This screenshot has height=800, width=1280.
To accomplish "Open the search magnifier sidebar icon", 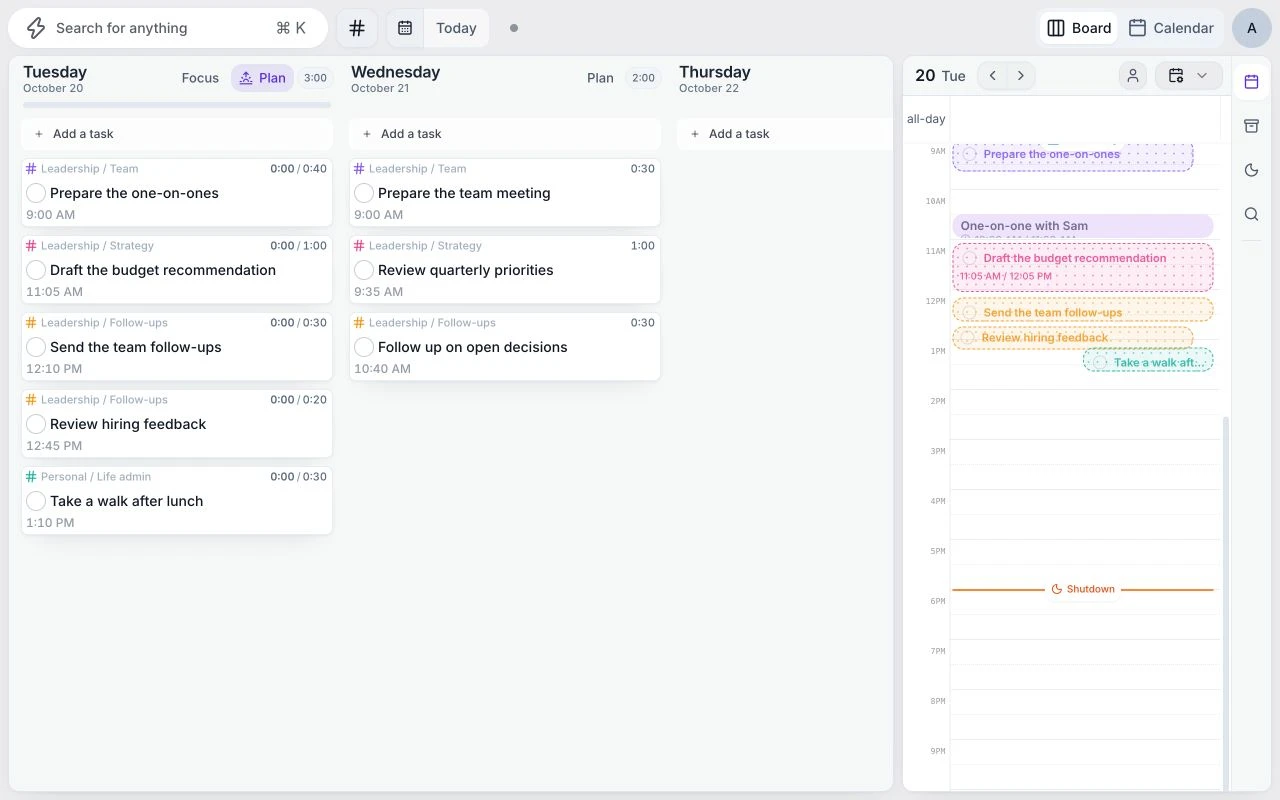I will coord(1251,214).
